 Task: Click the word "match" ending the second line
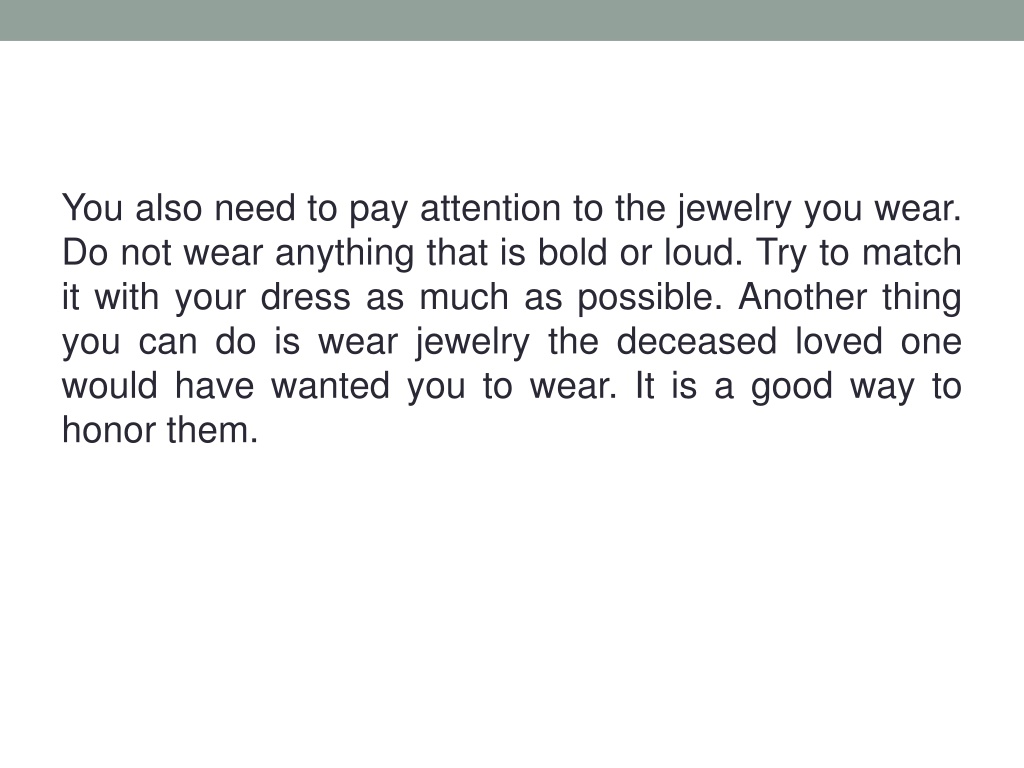912,252
